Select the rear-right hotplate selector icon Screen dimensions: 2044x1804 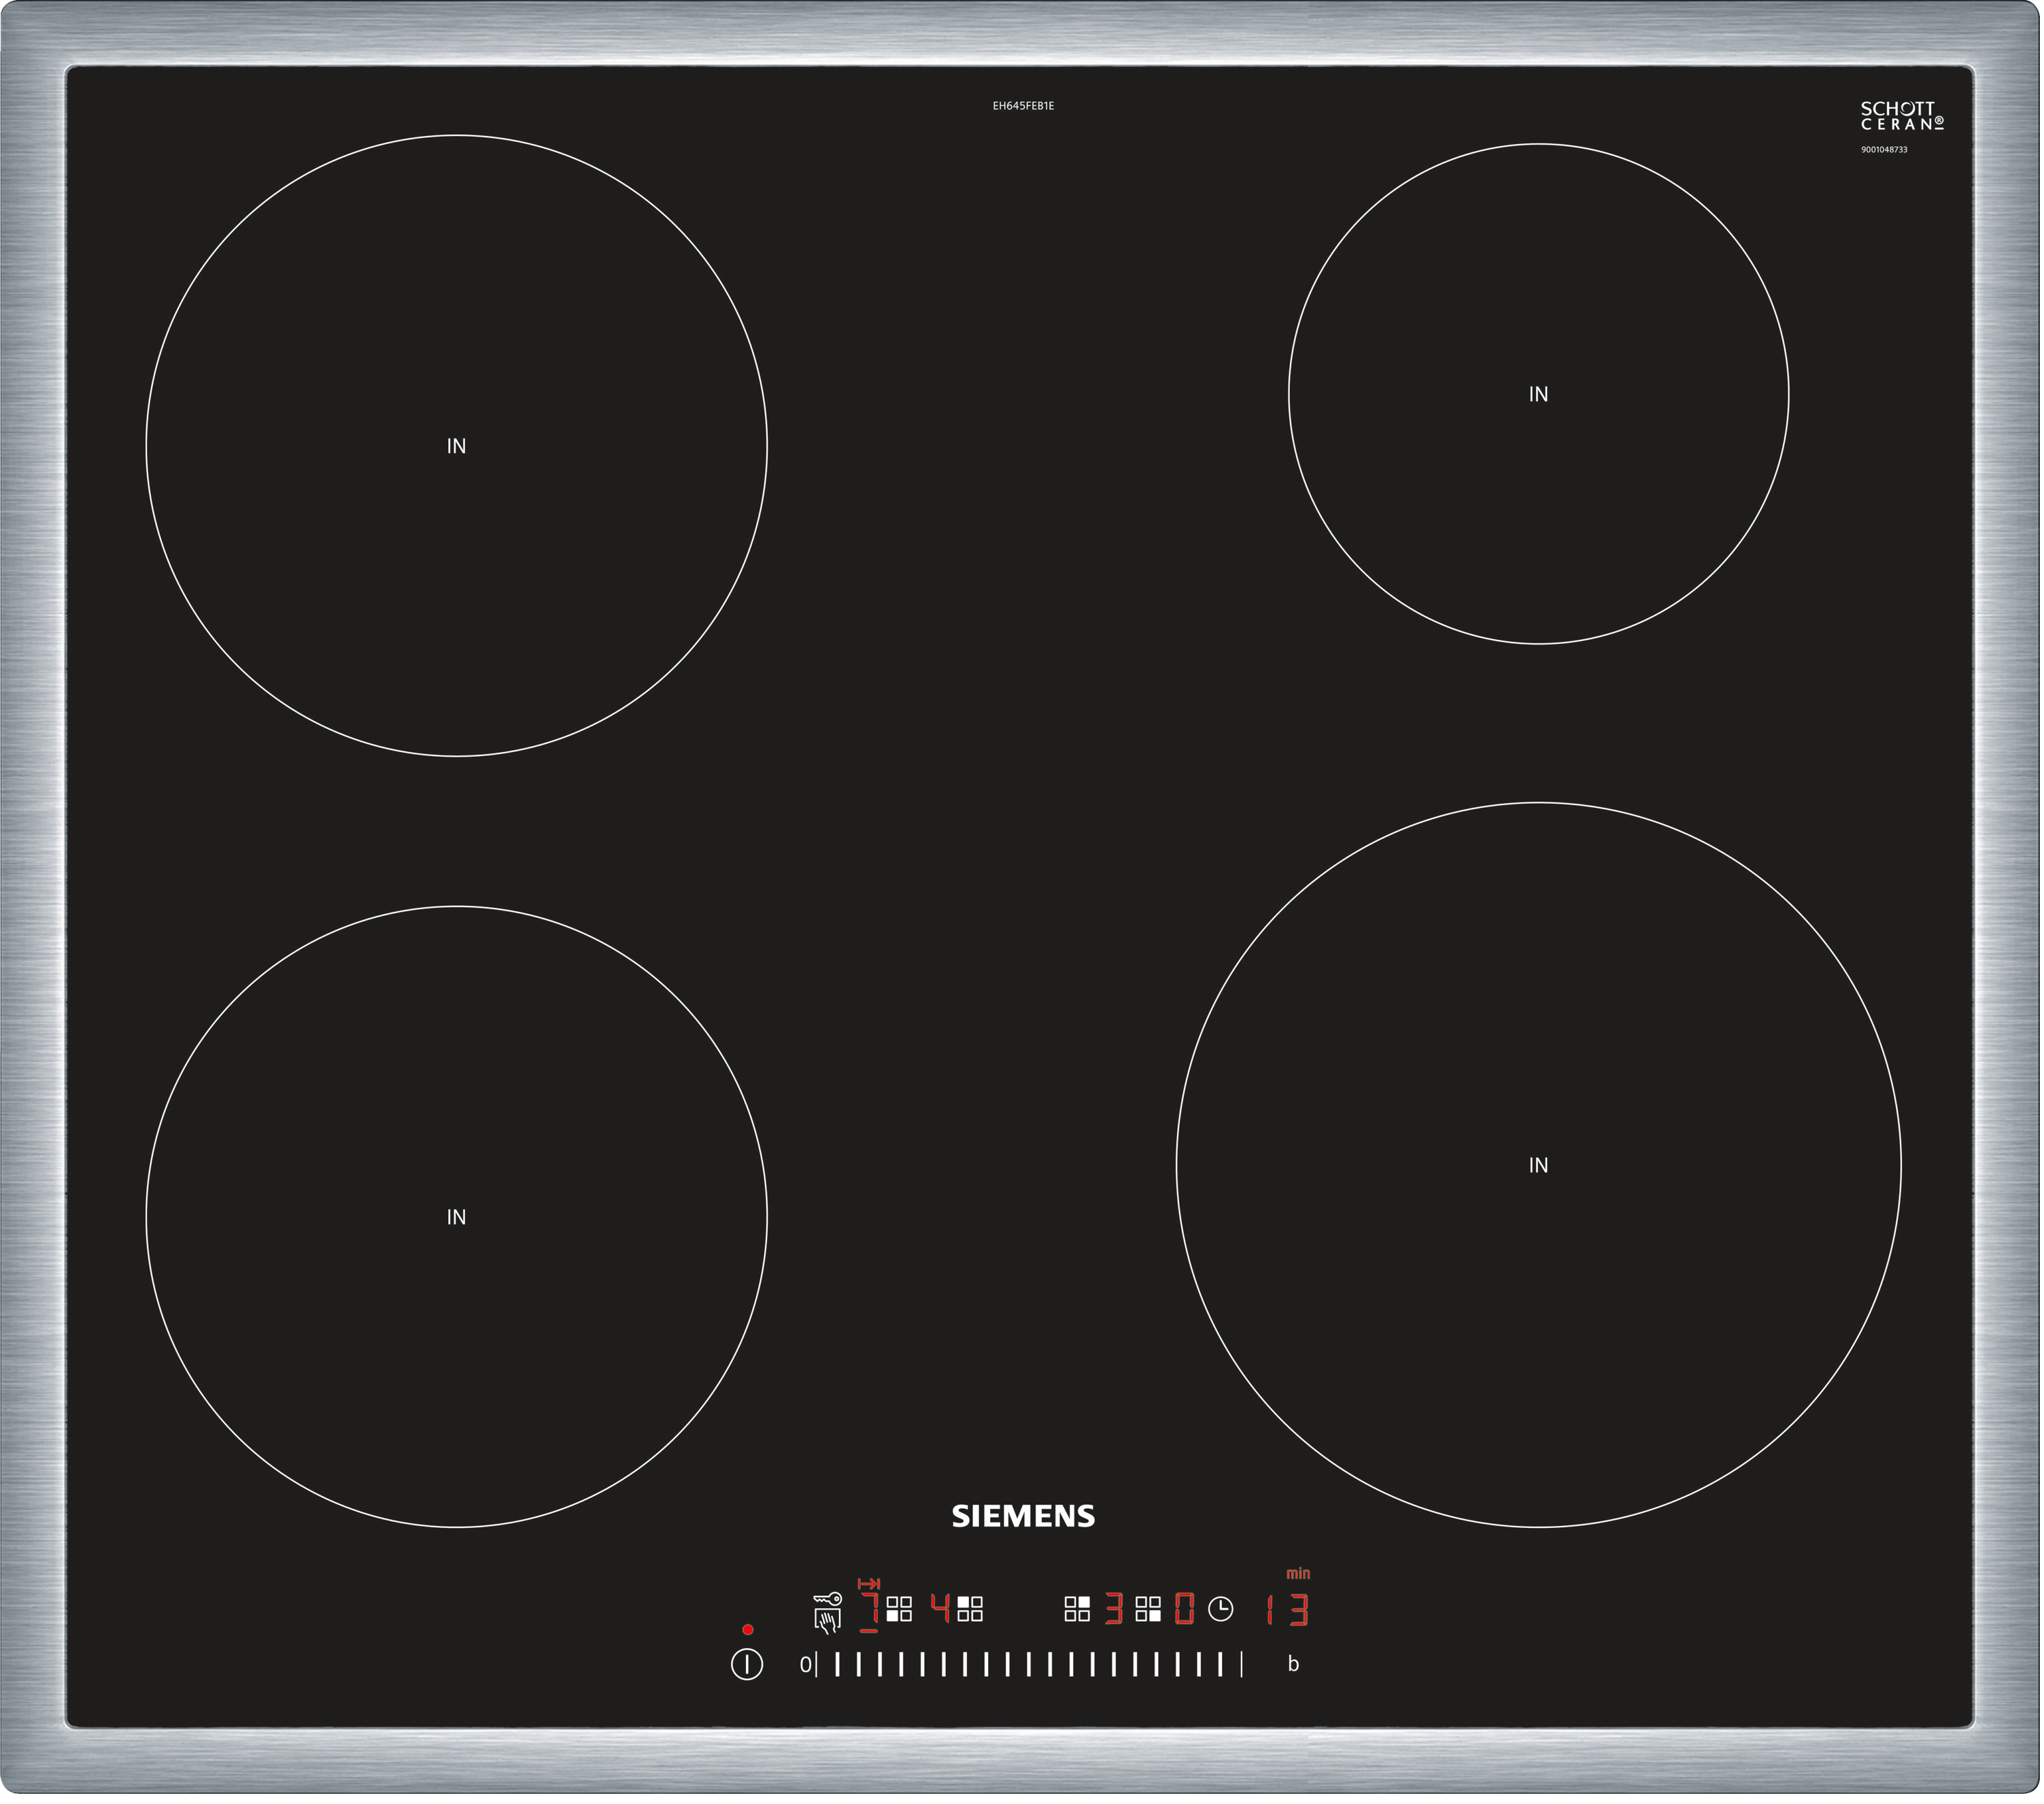pos(1077,1609)
